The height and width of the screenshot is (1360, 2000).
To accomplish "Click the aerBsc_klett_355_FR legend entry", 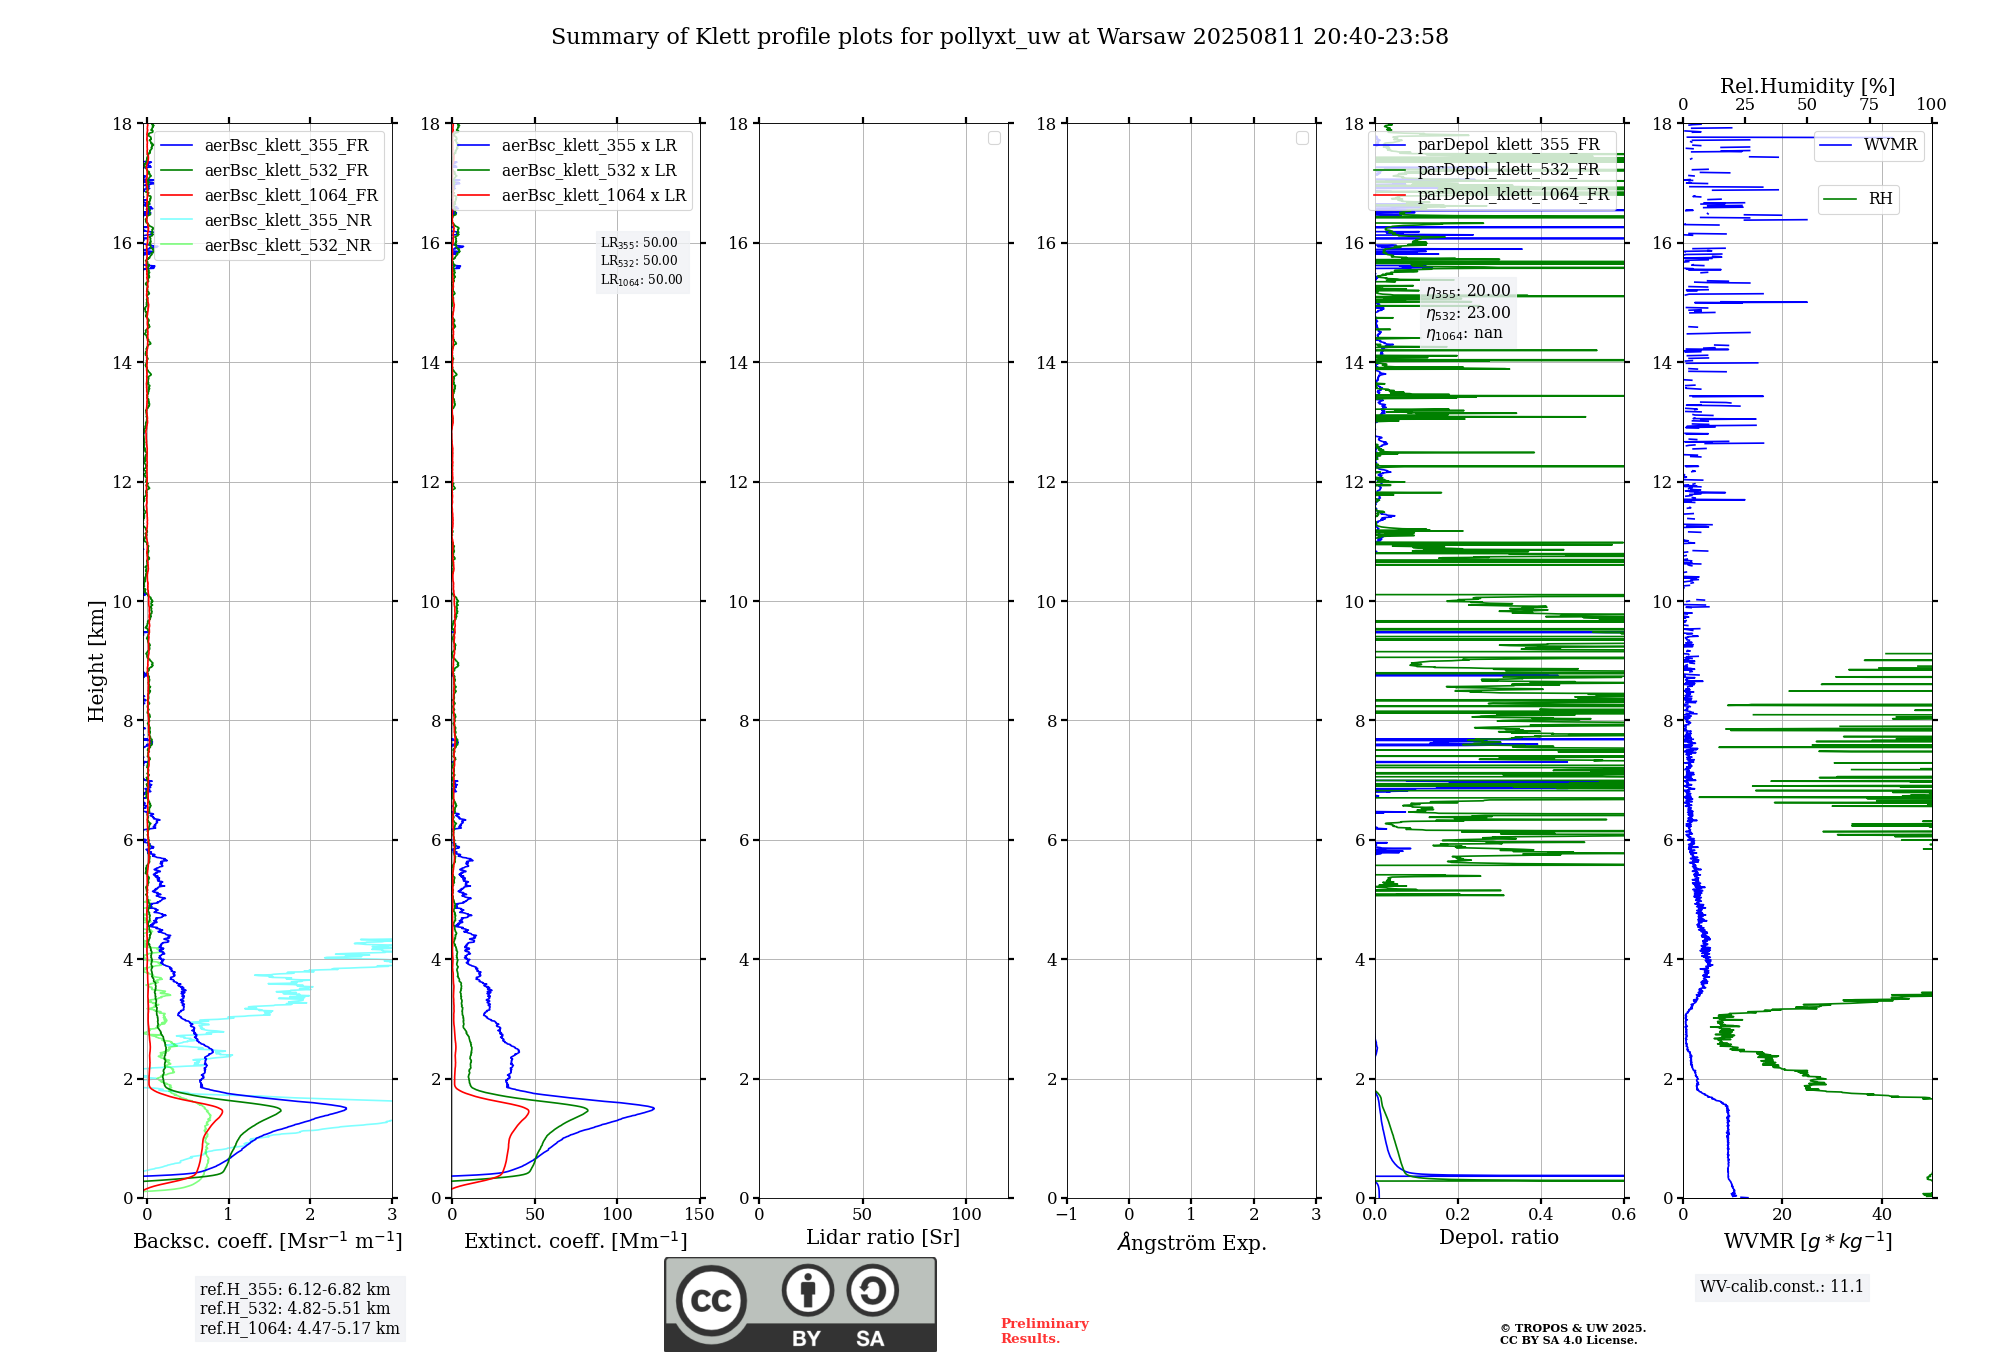I will pyautogui.click(x=286, y=146).
